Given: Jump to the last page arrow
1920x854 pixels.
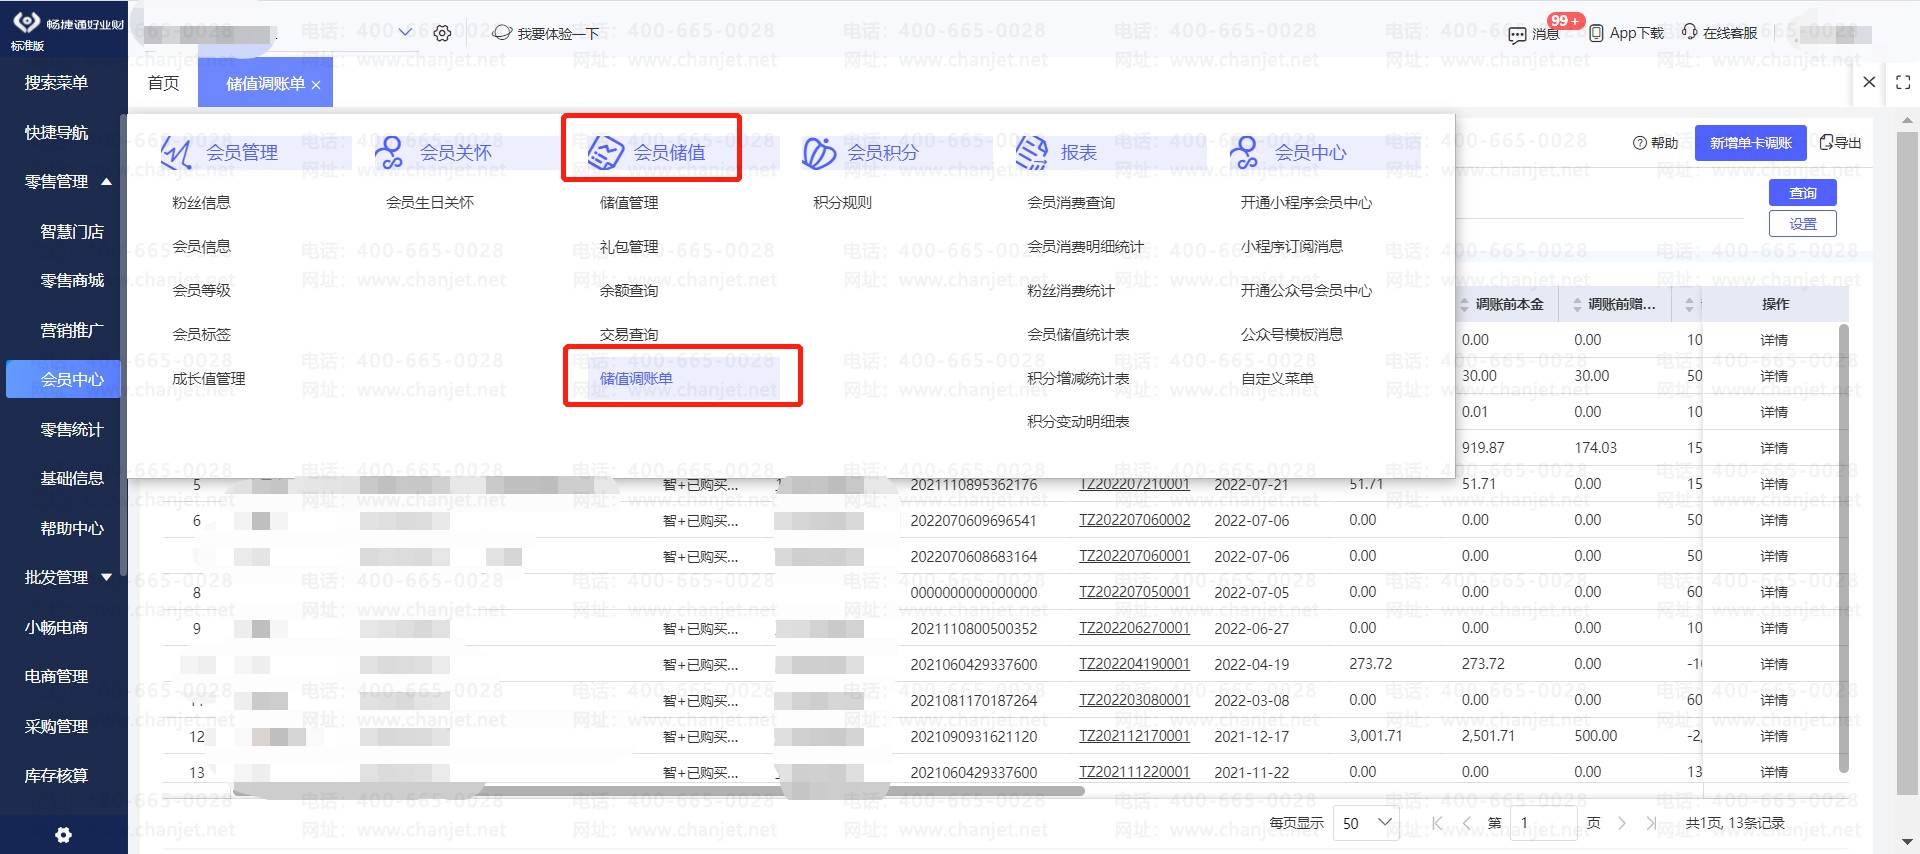Looking at the screenshot, I should 1651,823.
